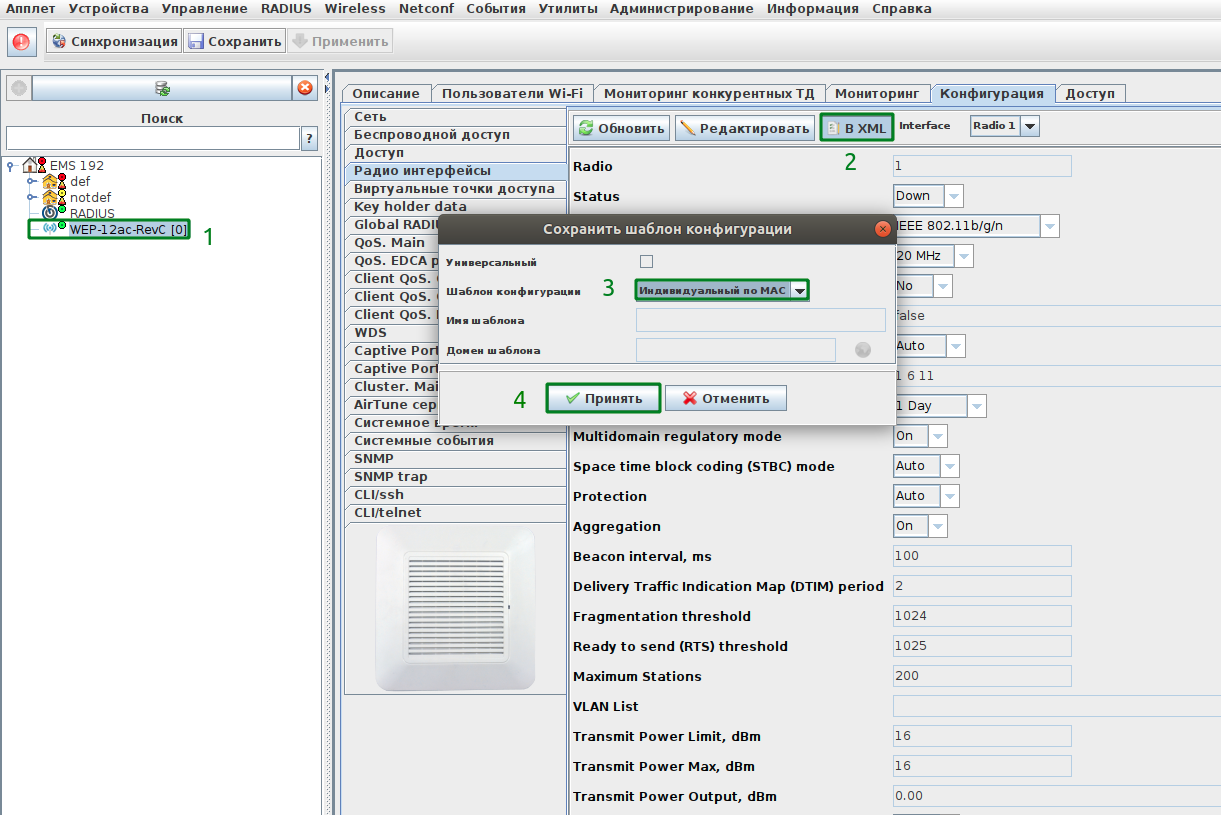Clear the tree filter with red X icon
The width and height of the screenshot is (1221, 815).
(x=305, y=89)
